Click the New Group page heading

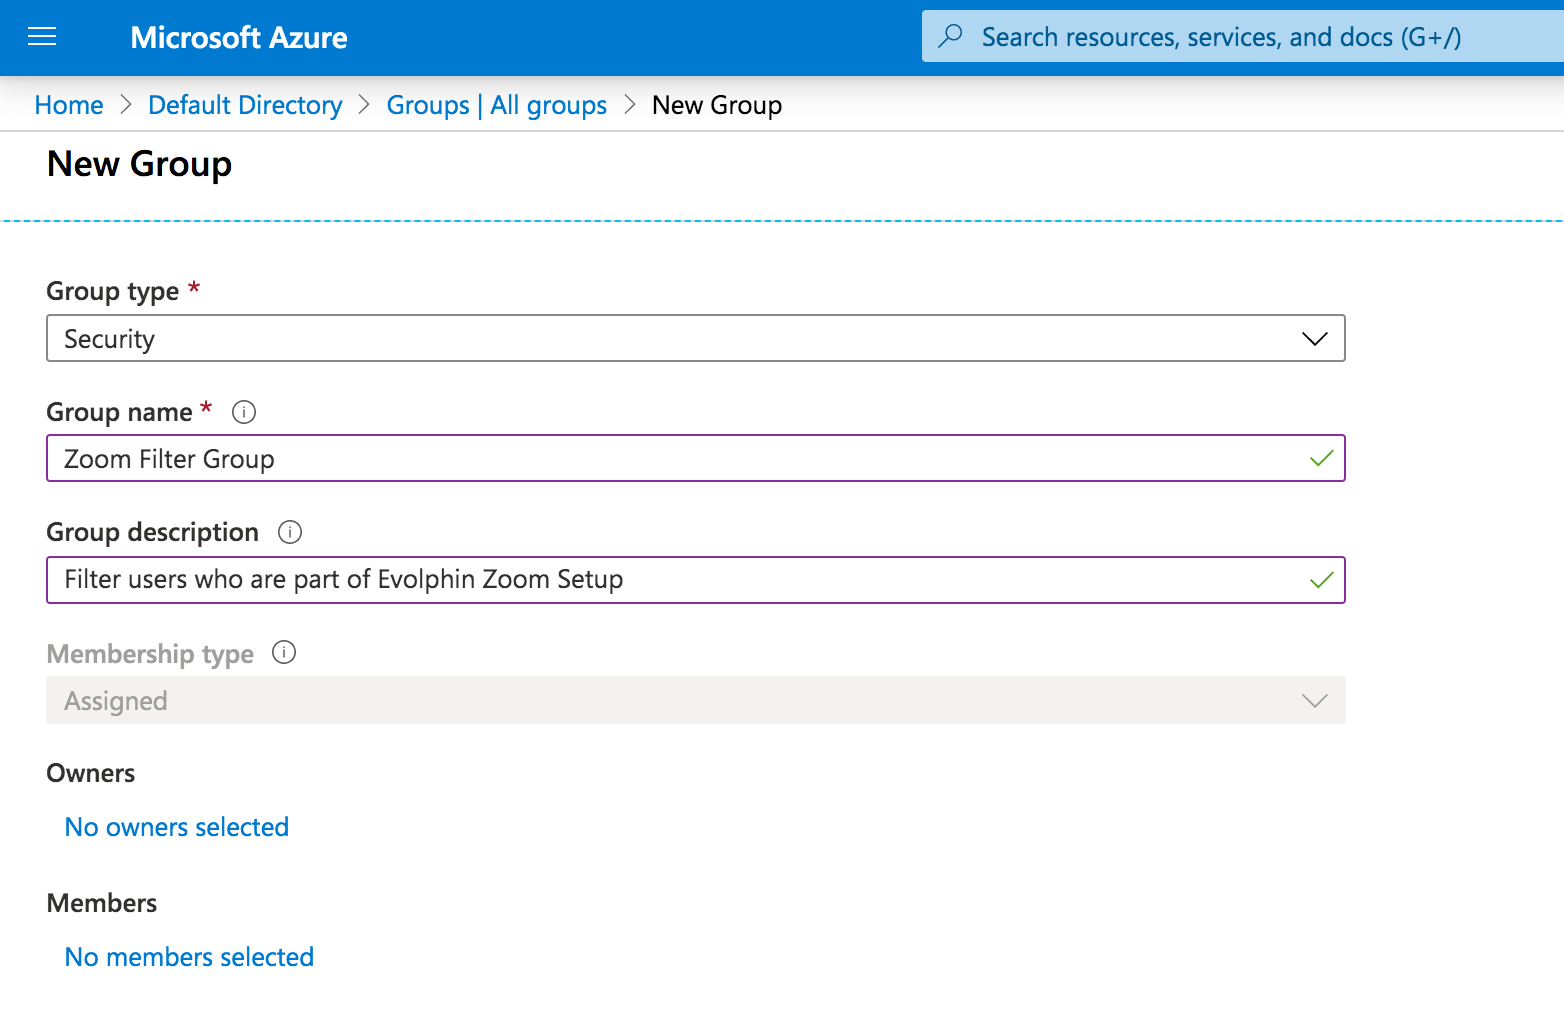pos(140,164)
